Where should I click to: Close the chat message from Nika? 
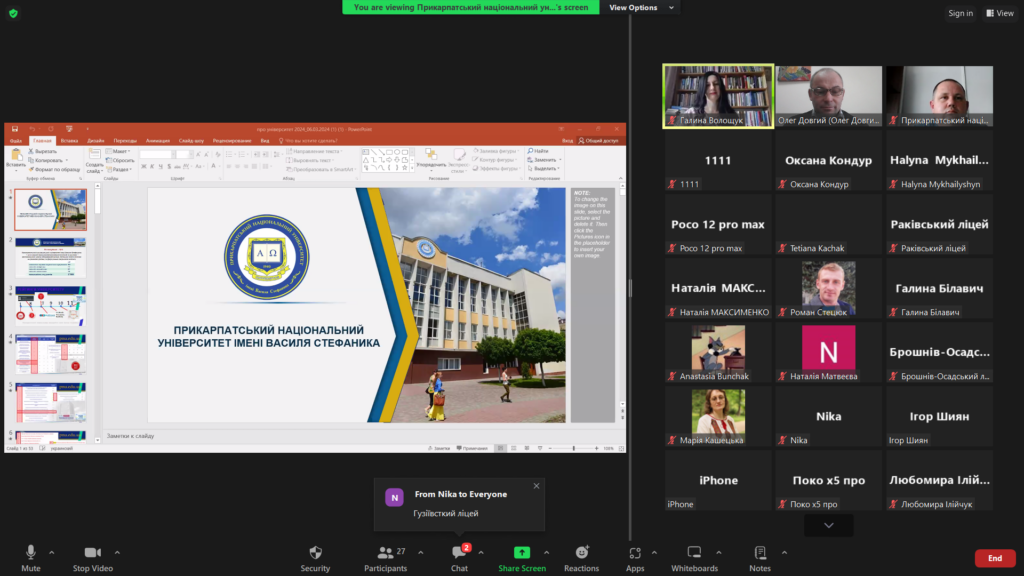click(536, 486)
